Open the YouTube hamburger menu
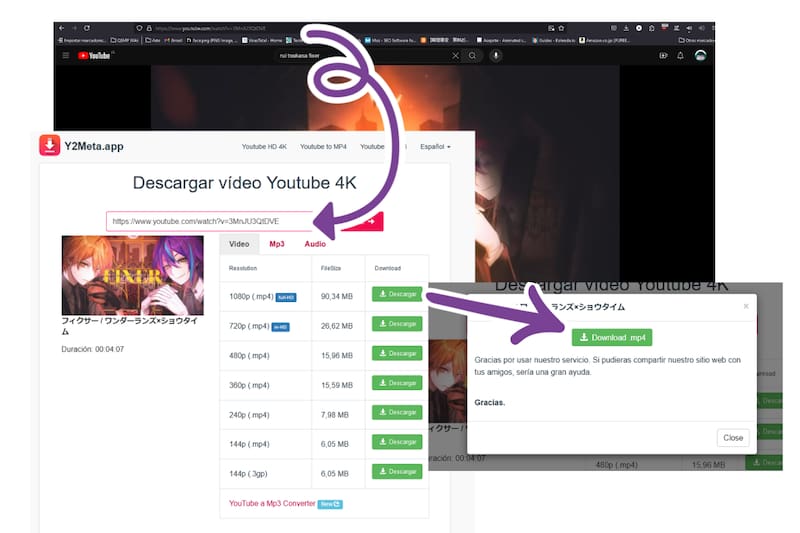 tap(66, 55)
